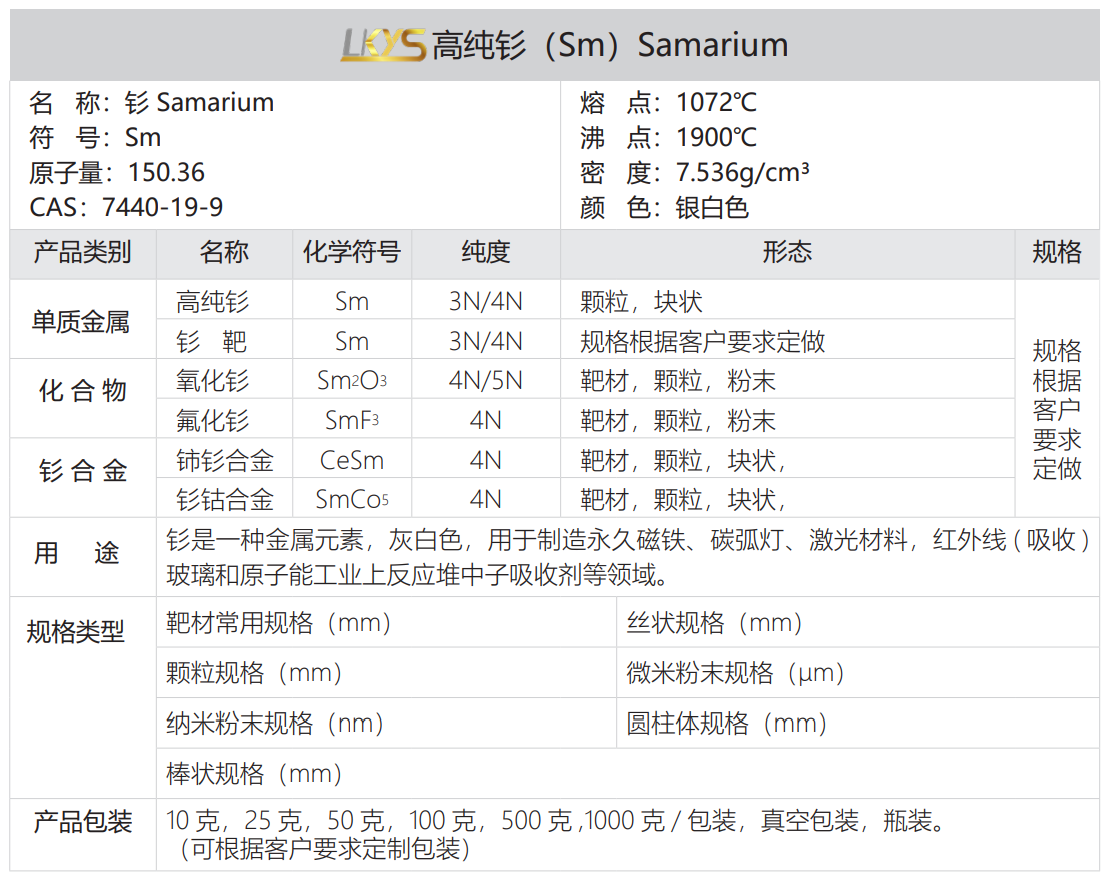
Task: Select the 靶材常用规格（mm） cell
Action: 279,623
